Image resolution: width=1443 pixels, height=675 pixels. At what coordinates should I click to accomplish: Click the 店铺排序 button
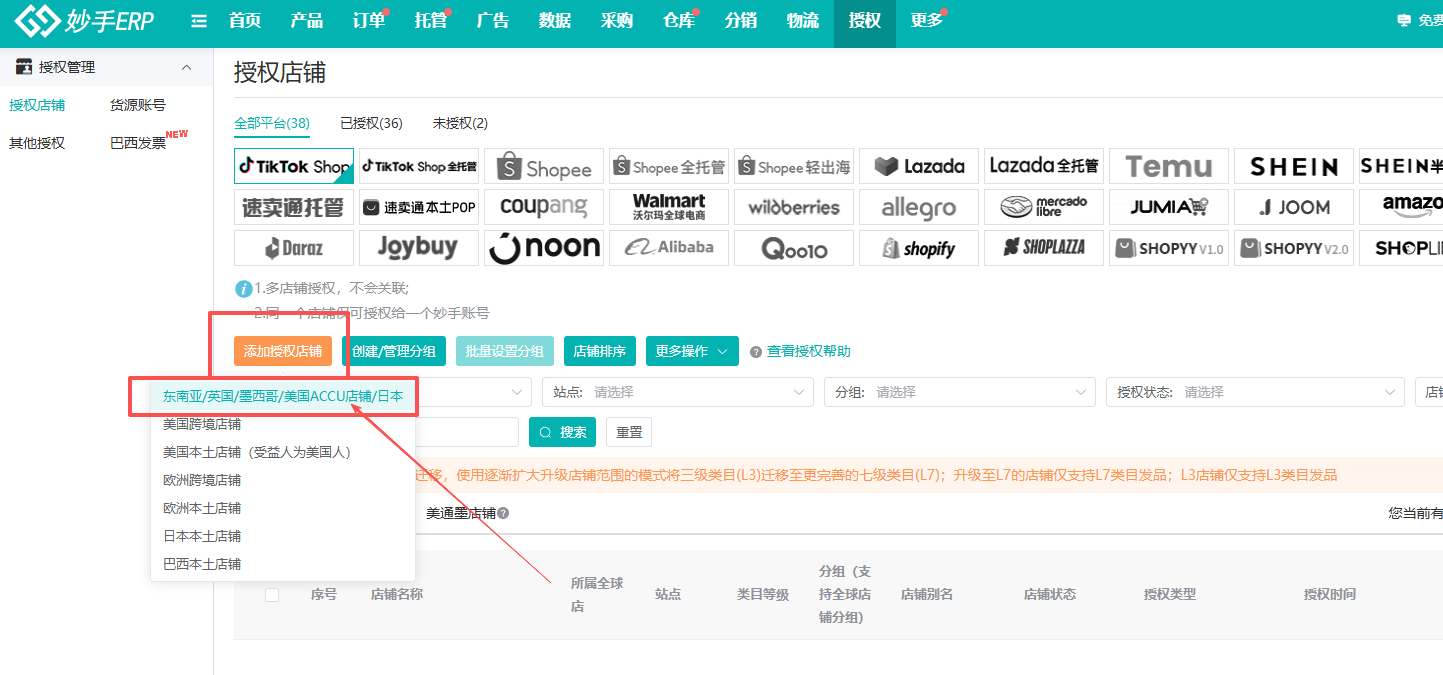click(600, 351)
